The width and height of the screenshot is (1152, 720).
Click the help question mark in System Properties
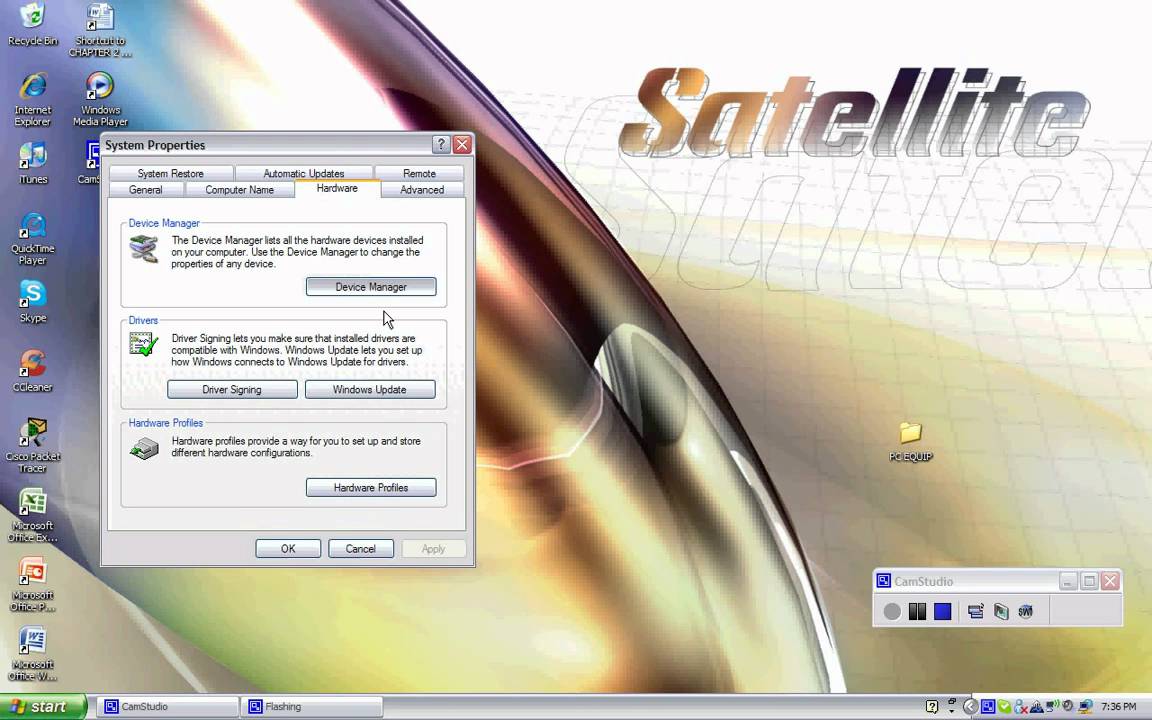(441, 144)
